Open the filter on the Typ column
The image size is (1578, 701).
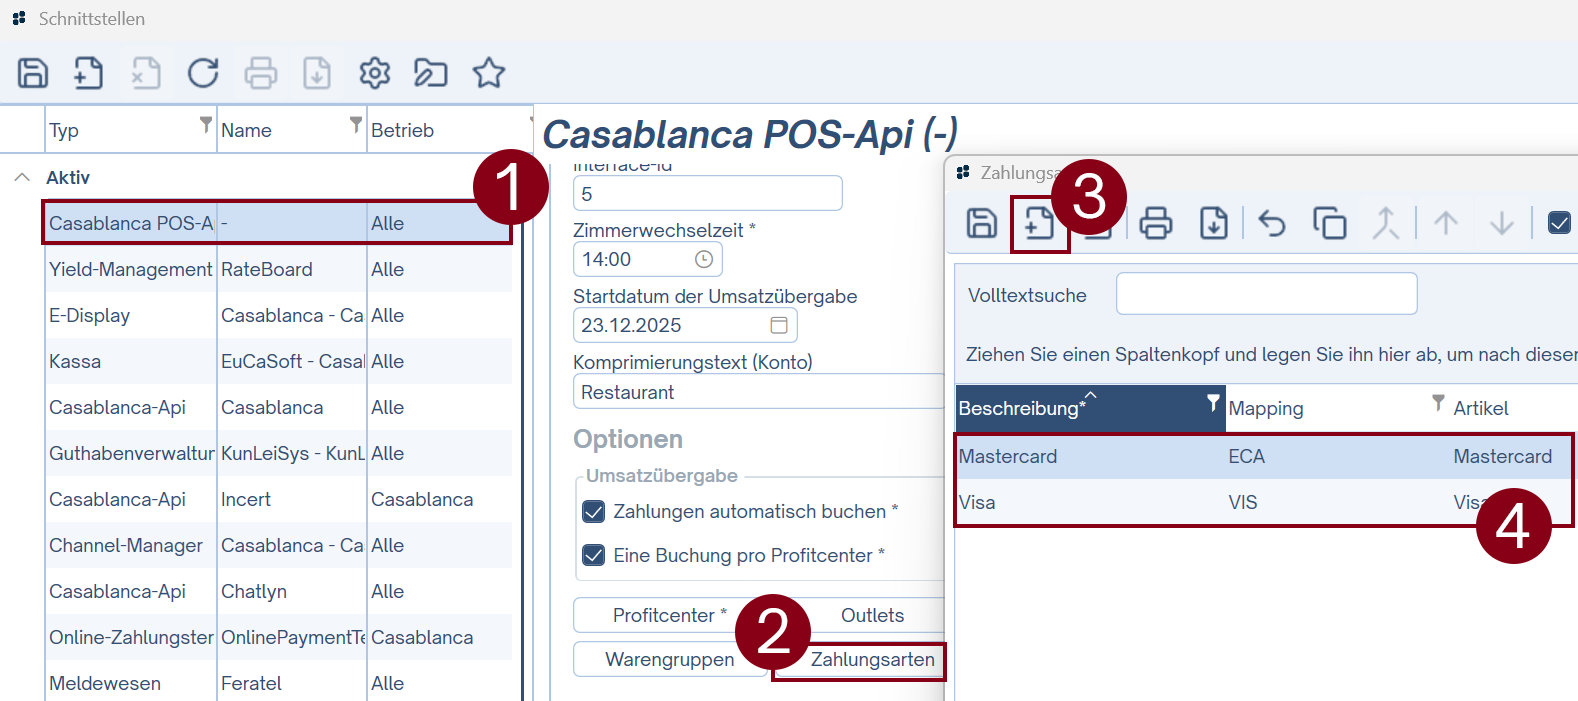205,124
